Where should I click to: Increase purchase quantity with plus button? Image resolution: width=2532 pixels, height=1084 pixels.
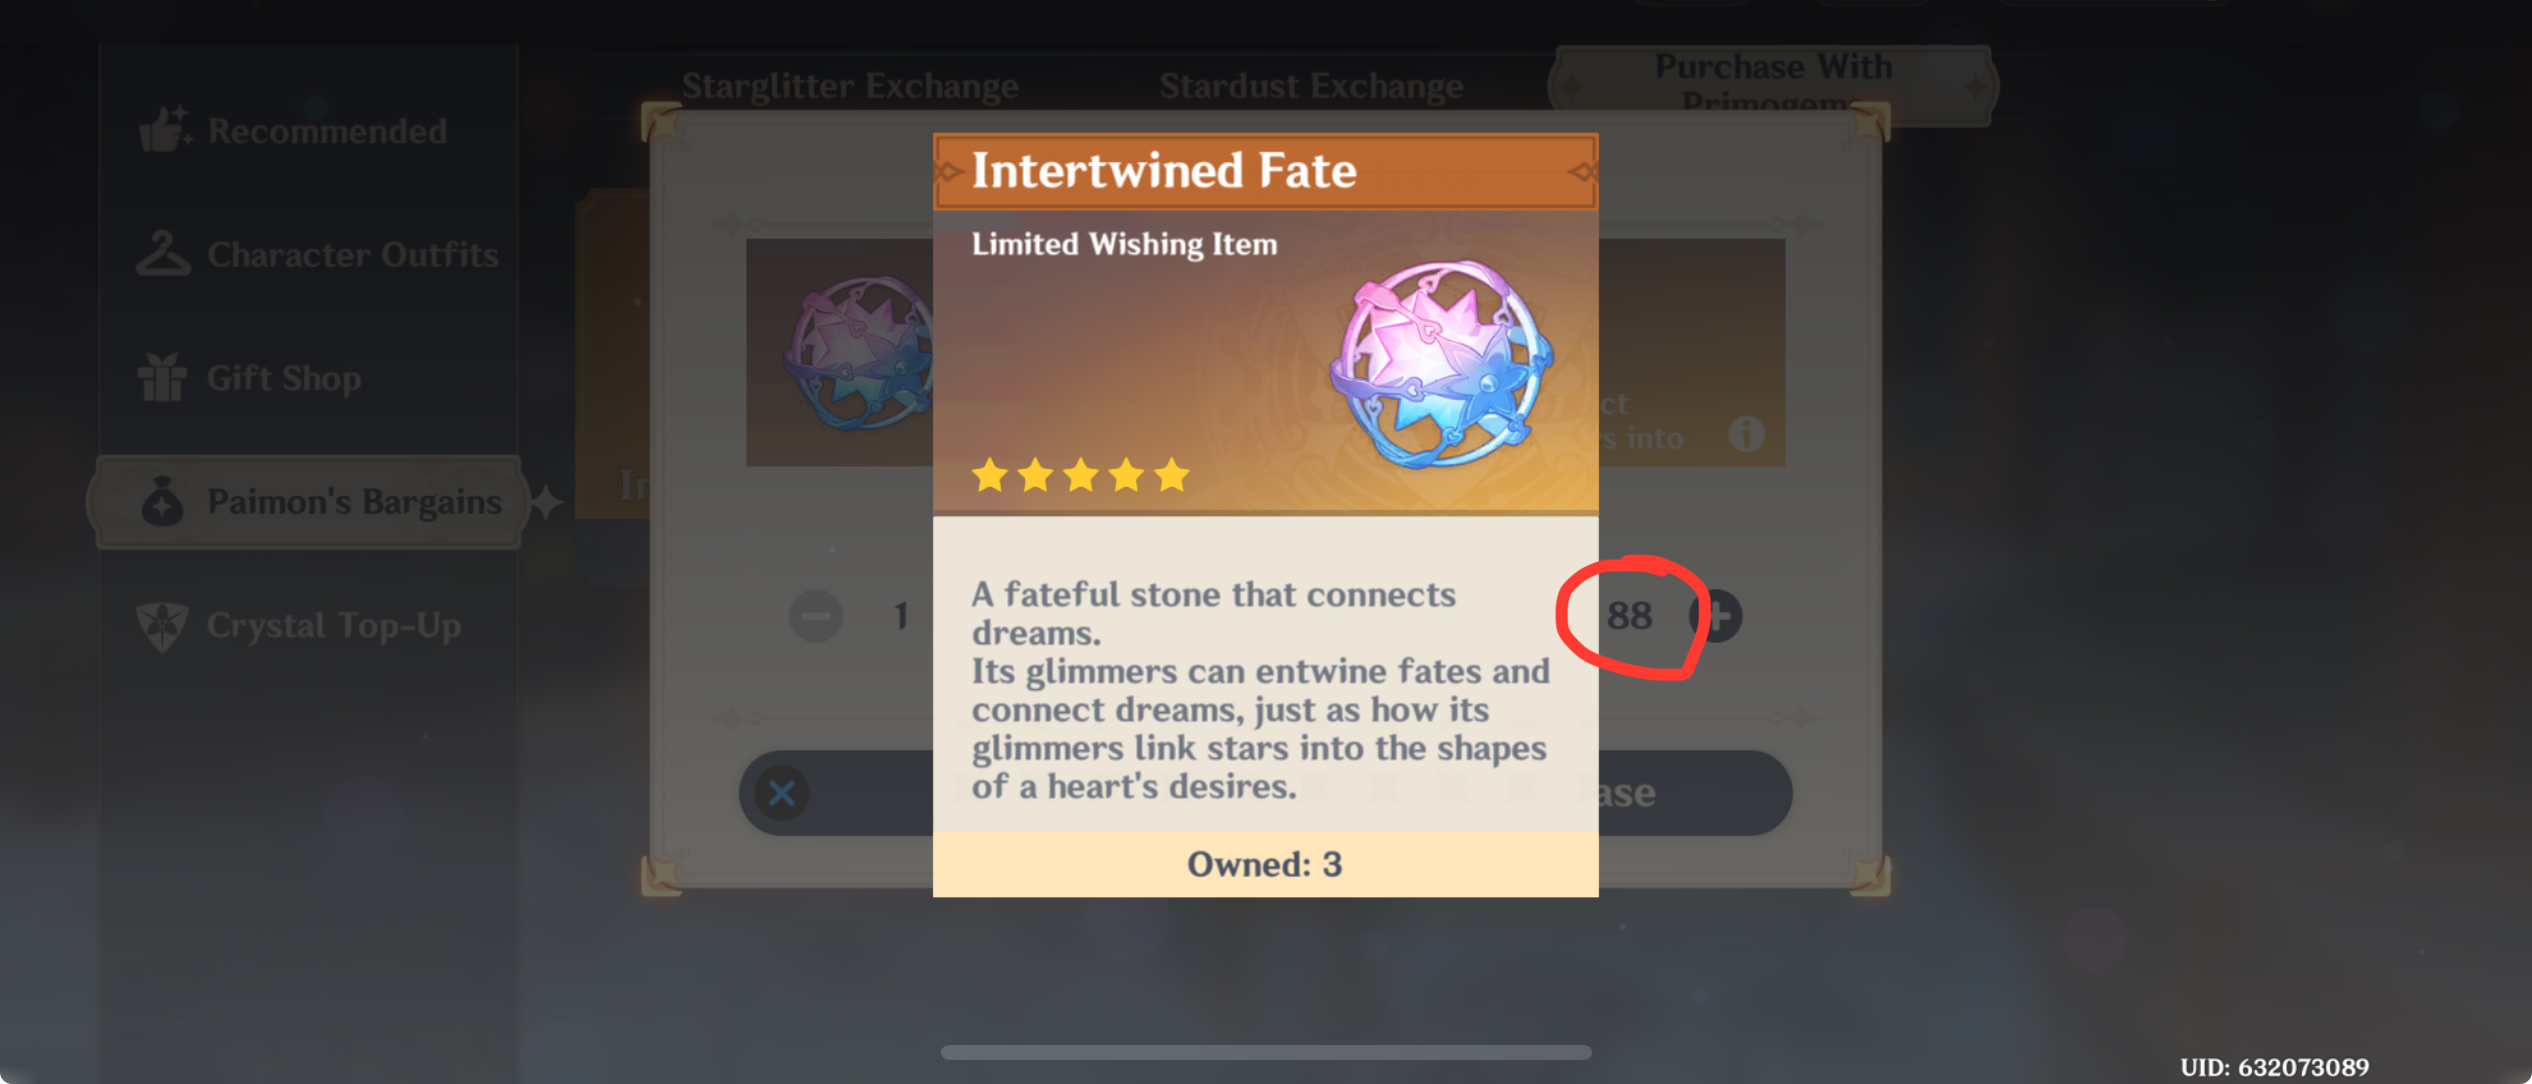1718,616
